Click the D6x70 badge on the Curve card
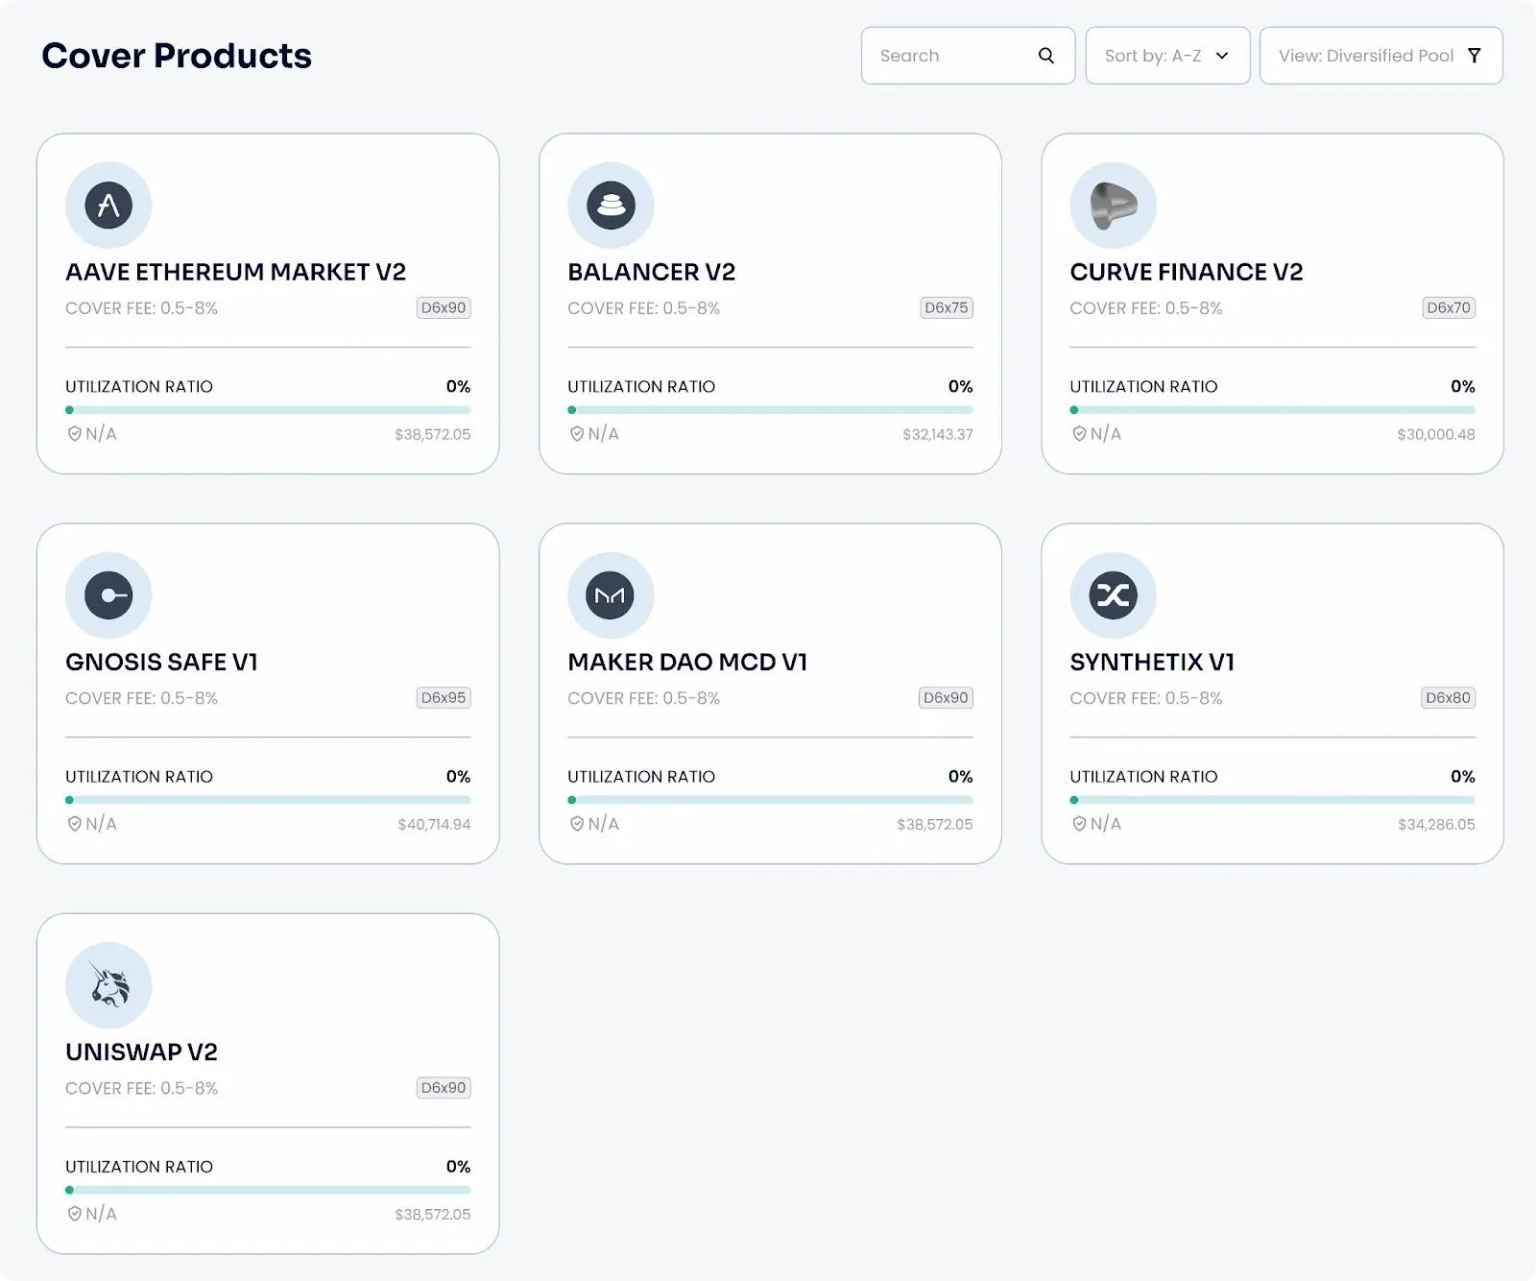The height and width of the screenshot is (1281, 1536). (x=1448, y=308)
